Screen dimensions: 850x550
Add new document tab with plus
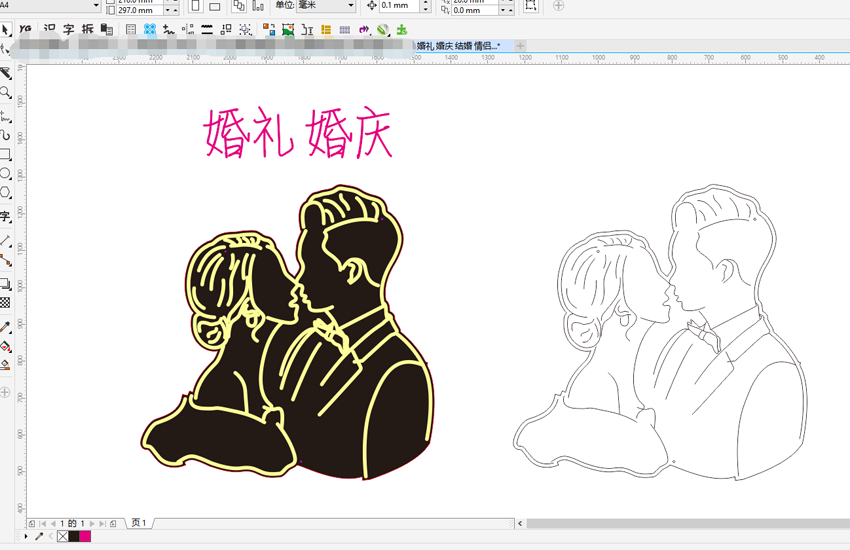(520, 46)
